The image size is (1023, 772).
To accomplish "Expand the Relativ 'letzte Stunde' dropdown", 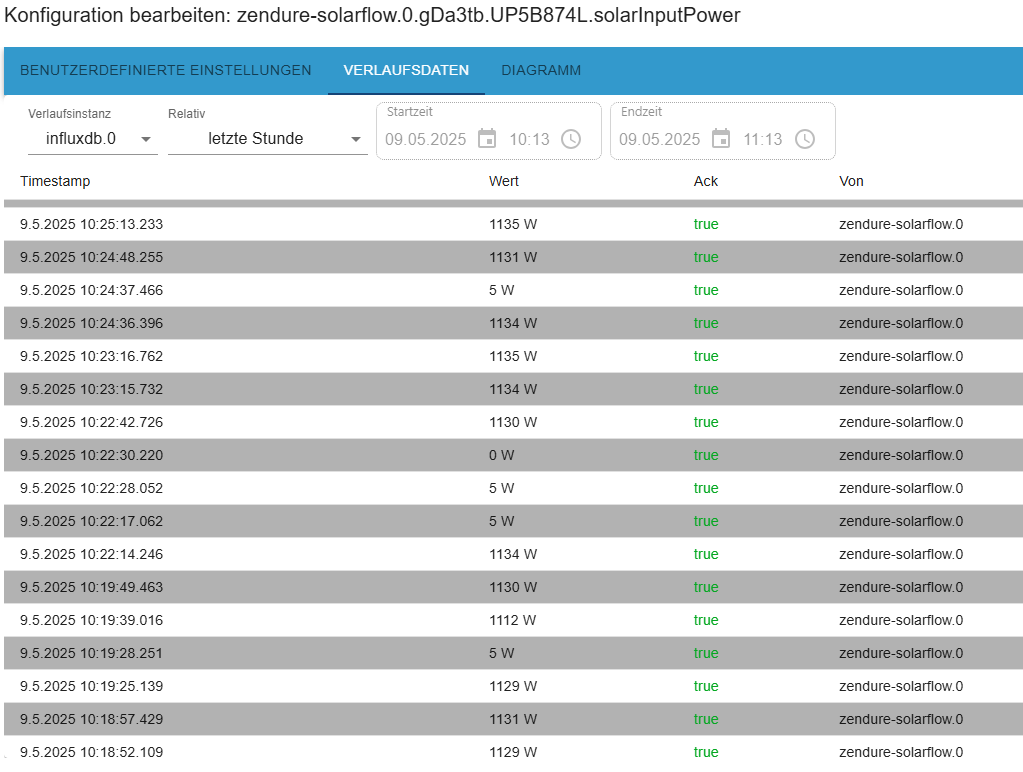I will pyautogui.click(x=267, y=139).
